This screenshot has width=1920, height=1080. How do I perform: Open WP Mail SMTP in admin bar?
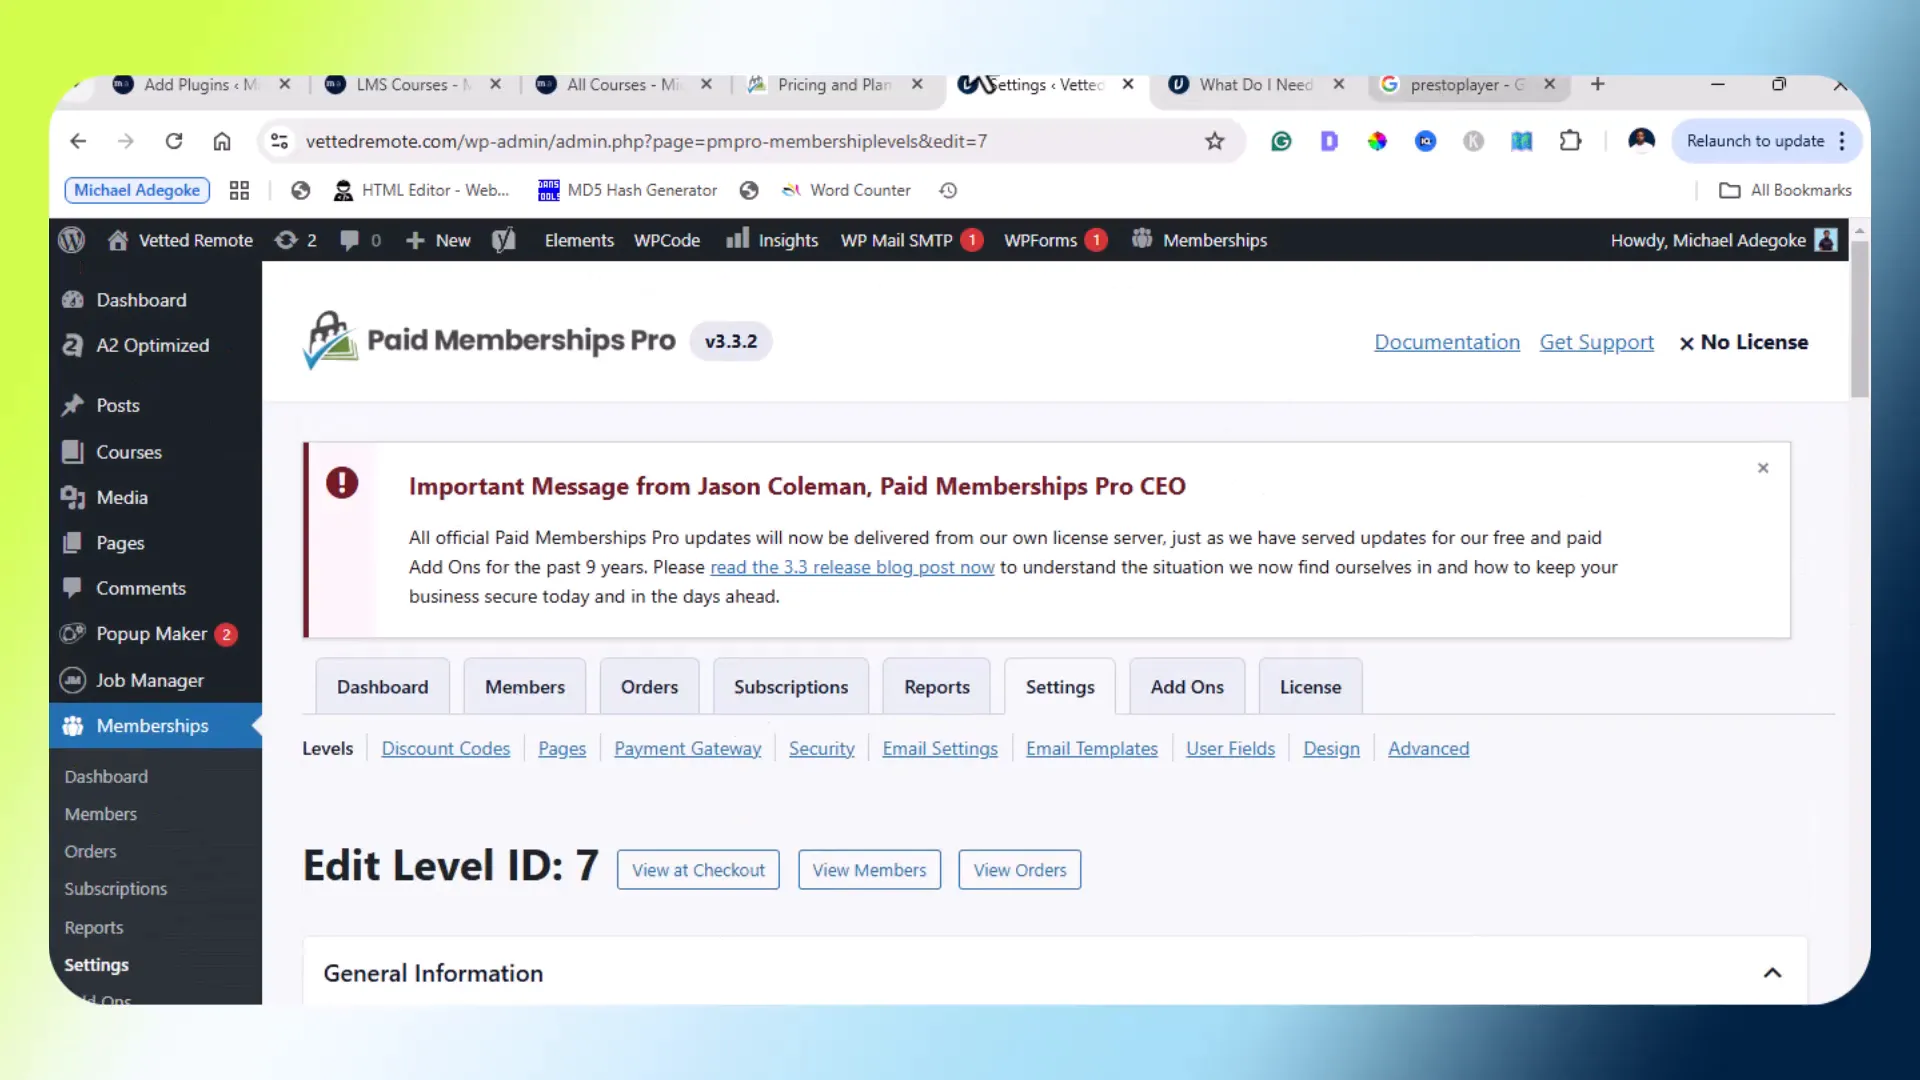[911, 240]
